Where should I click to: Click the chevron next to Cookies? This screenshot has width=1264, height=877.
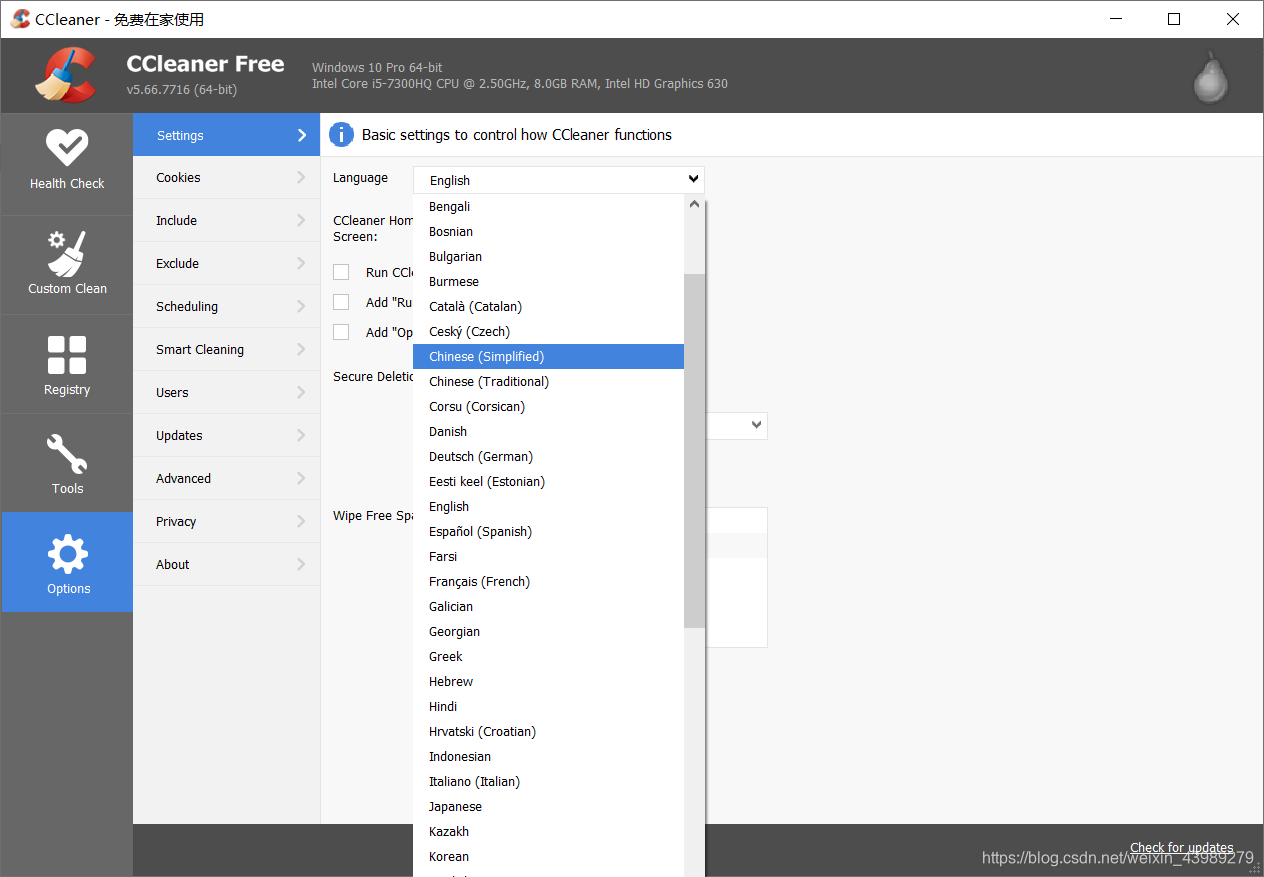(301, 178)
